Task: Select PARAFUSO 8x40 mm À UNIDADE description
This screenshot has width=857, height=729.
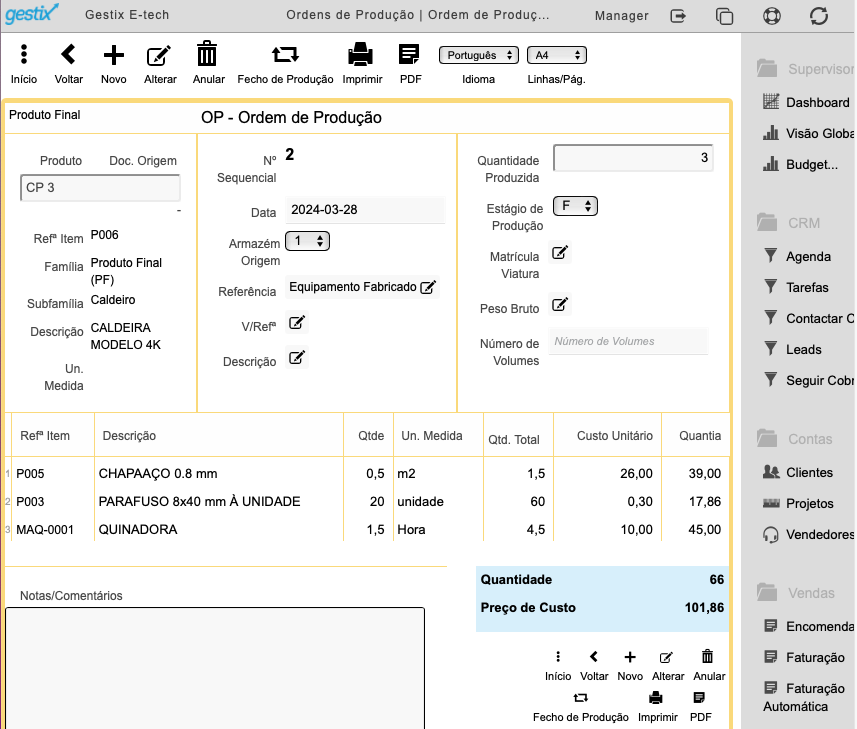Action: 199,502
